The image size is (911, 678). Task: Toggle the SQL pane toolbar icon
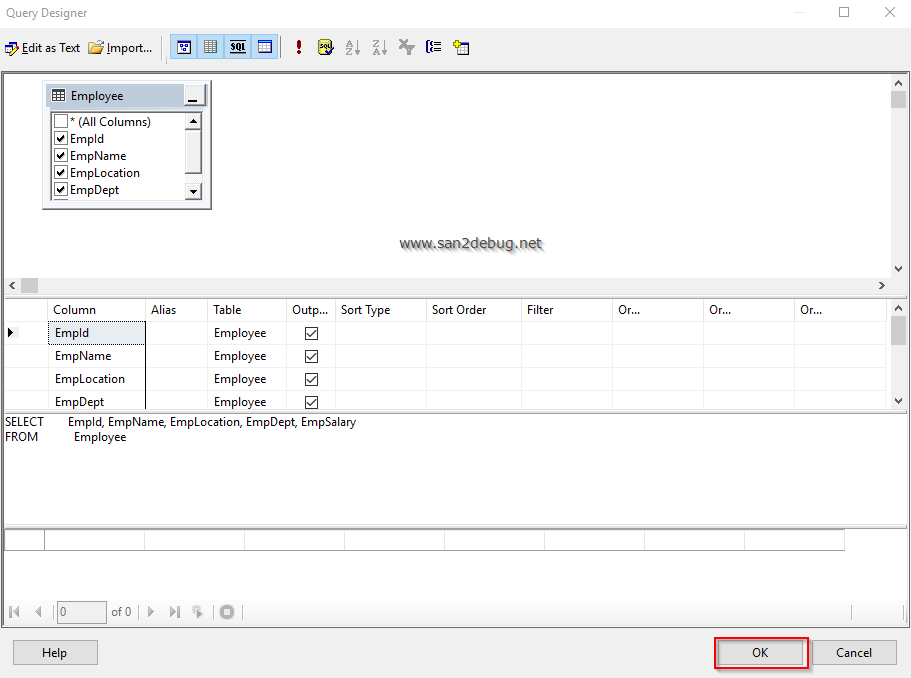tap(238, 47)
